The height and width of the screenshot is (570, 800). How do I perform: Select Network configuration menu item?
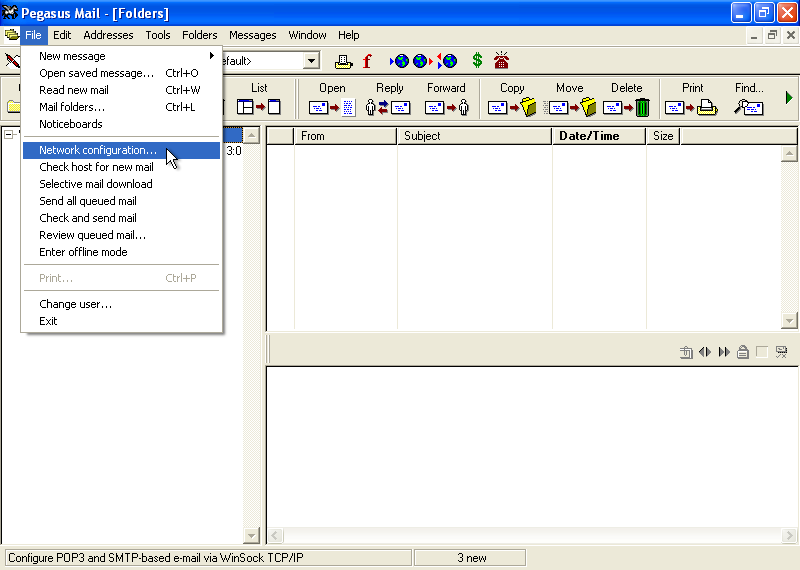pyautogui.click(x=121, y=150)
